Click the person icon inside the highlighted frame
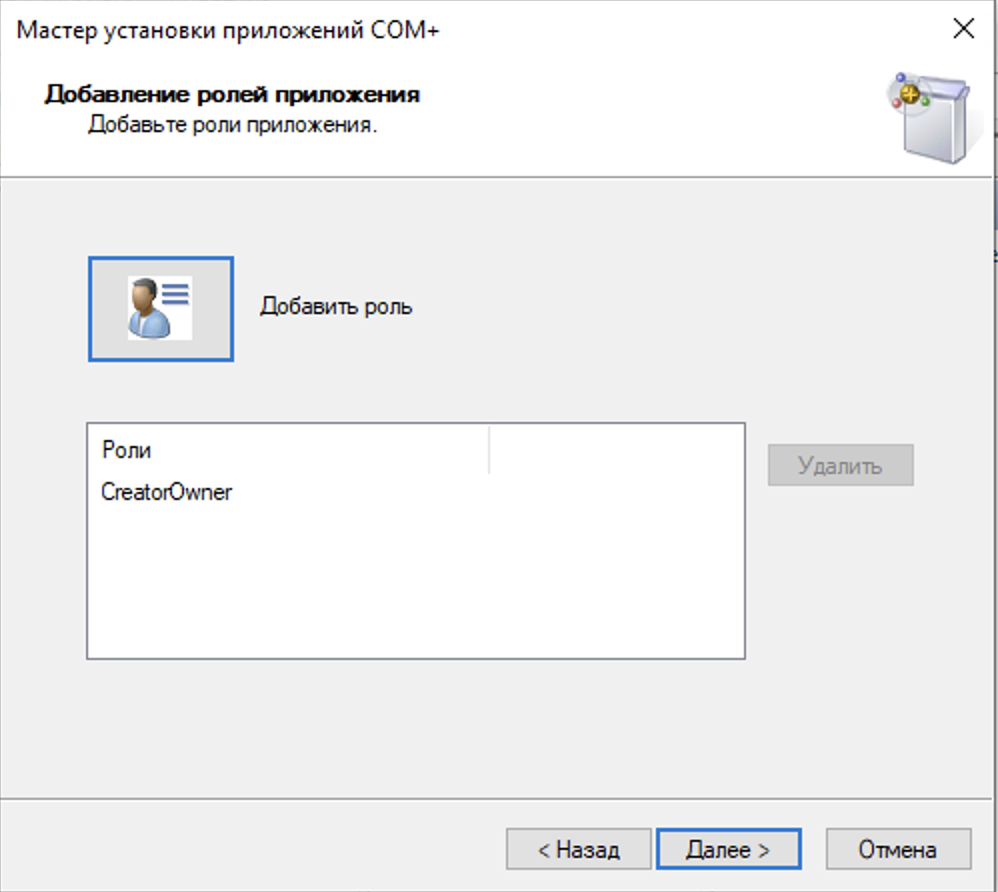 (160, 308)
